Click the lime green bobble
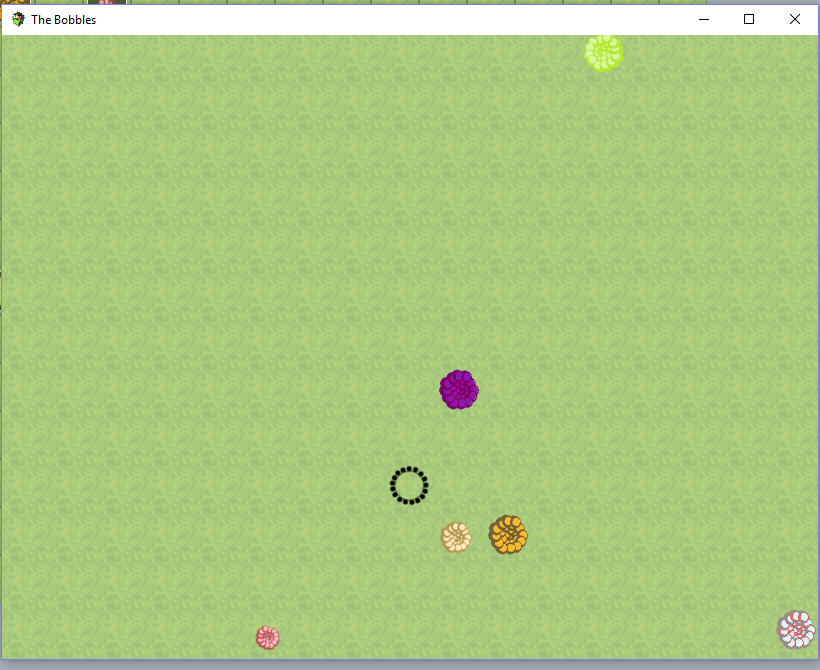This screenshot has width=820, height=670. [x=604, y=53]
